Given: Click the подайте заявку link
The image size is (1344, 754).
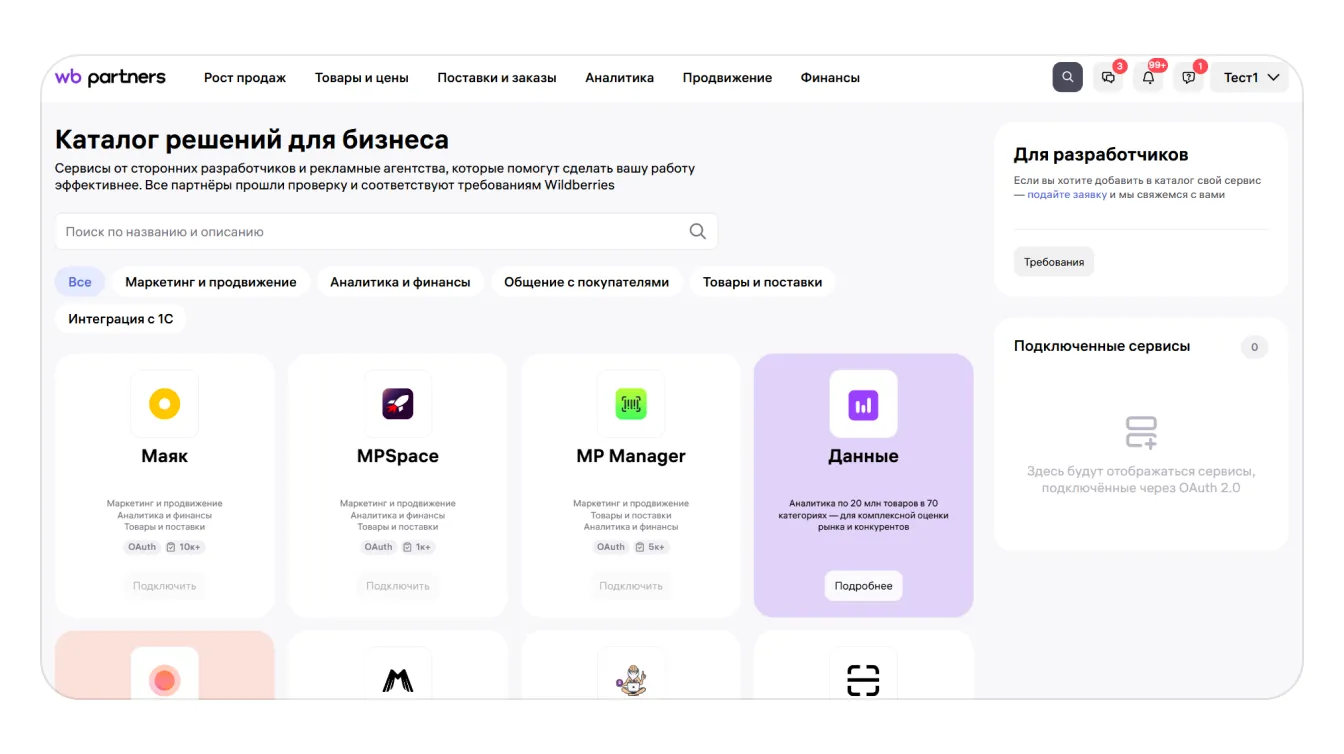Looking at the screenshot, I should point(1066,195).
